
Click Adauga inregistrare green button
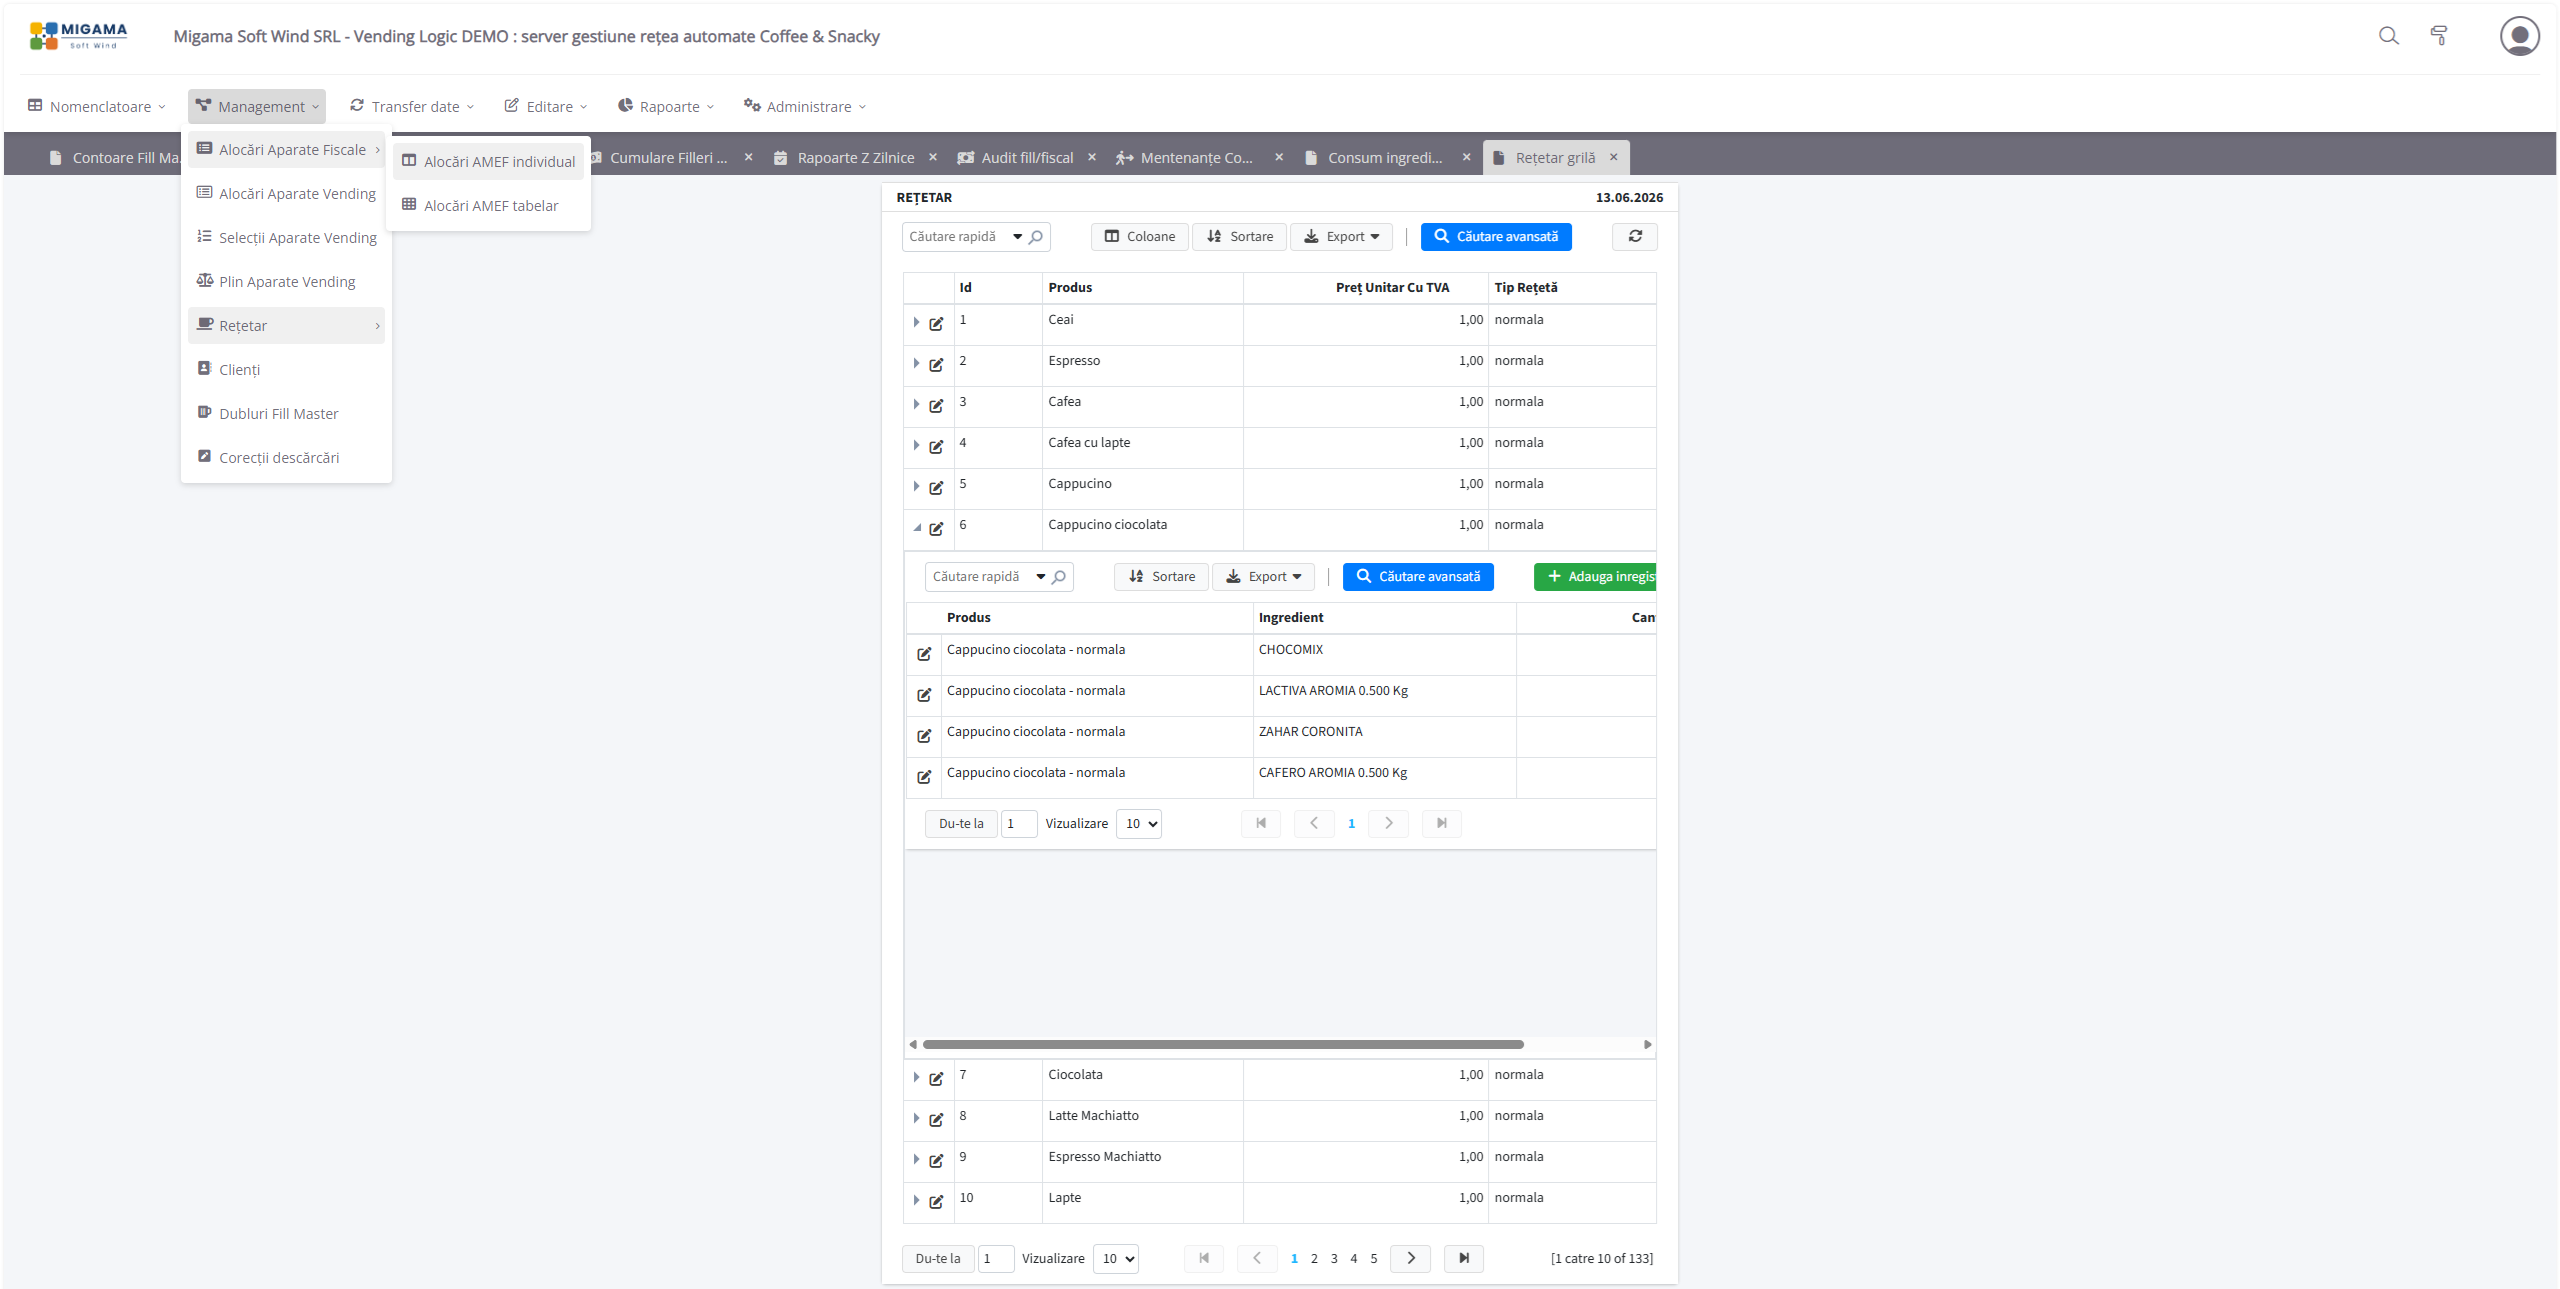coord(1597,577)
